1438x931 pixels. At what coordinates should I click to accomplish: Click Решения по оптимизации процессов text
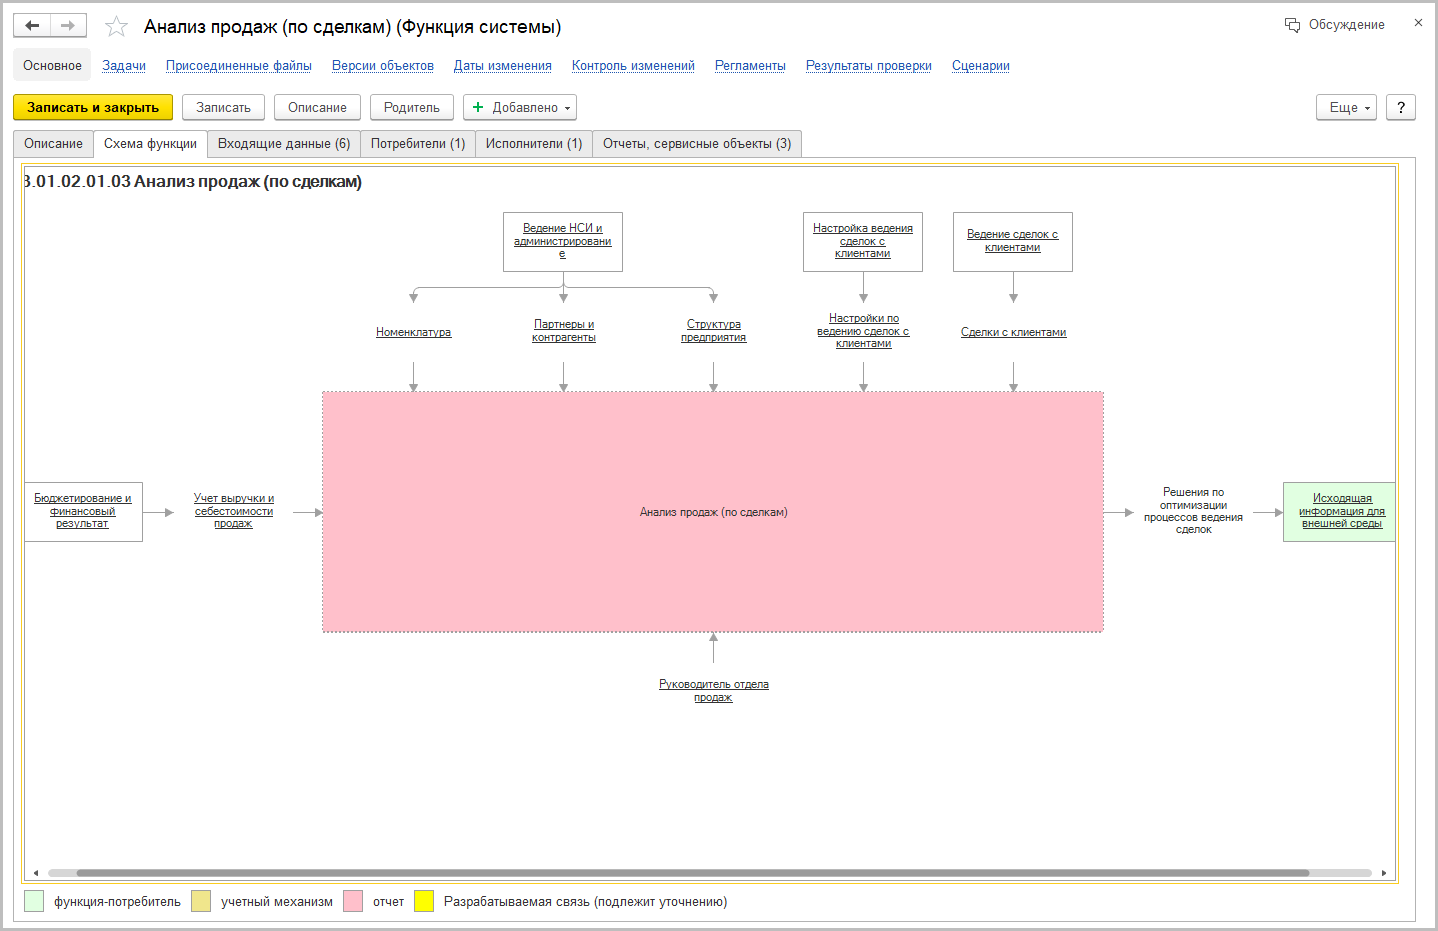point(1193,511)
